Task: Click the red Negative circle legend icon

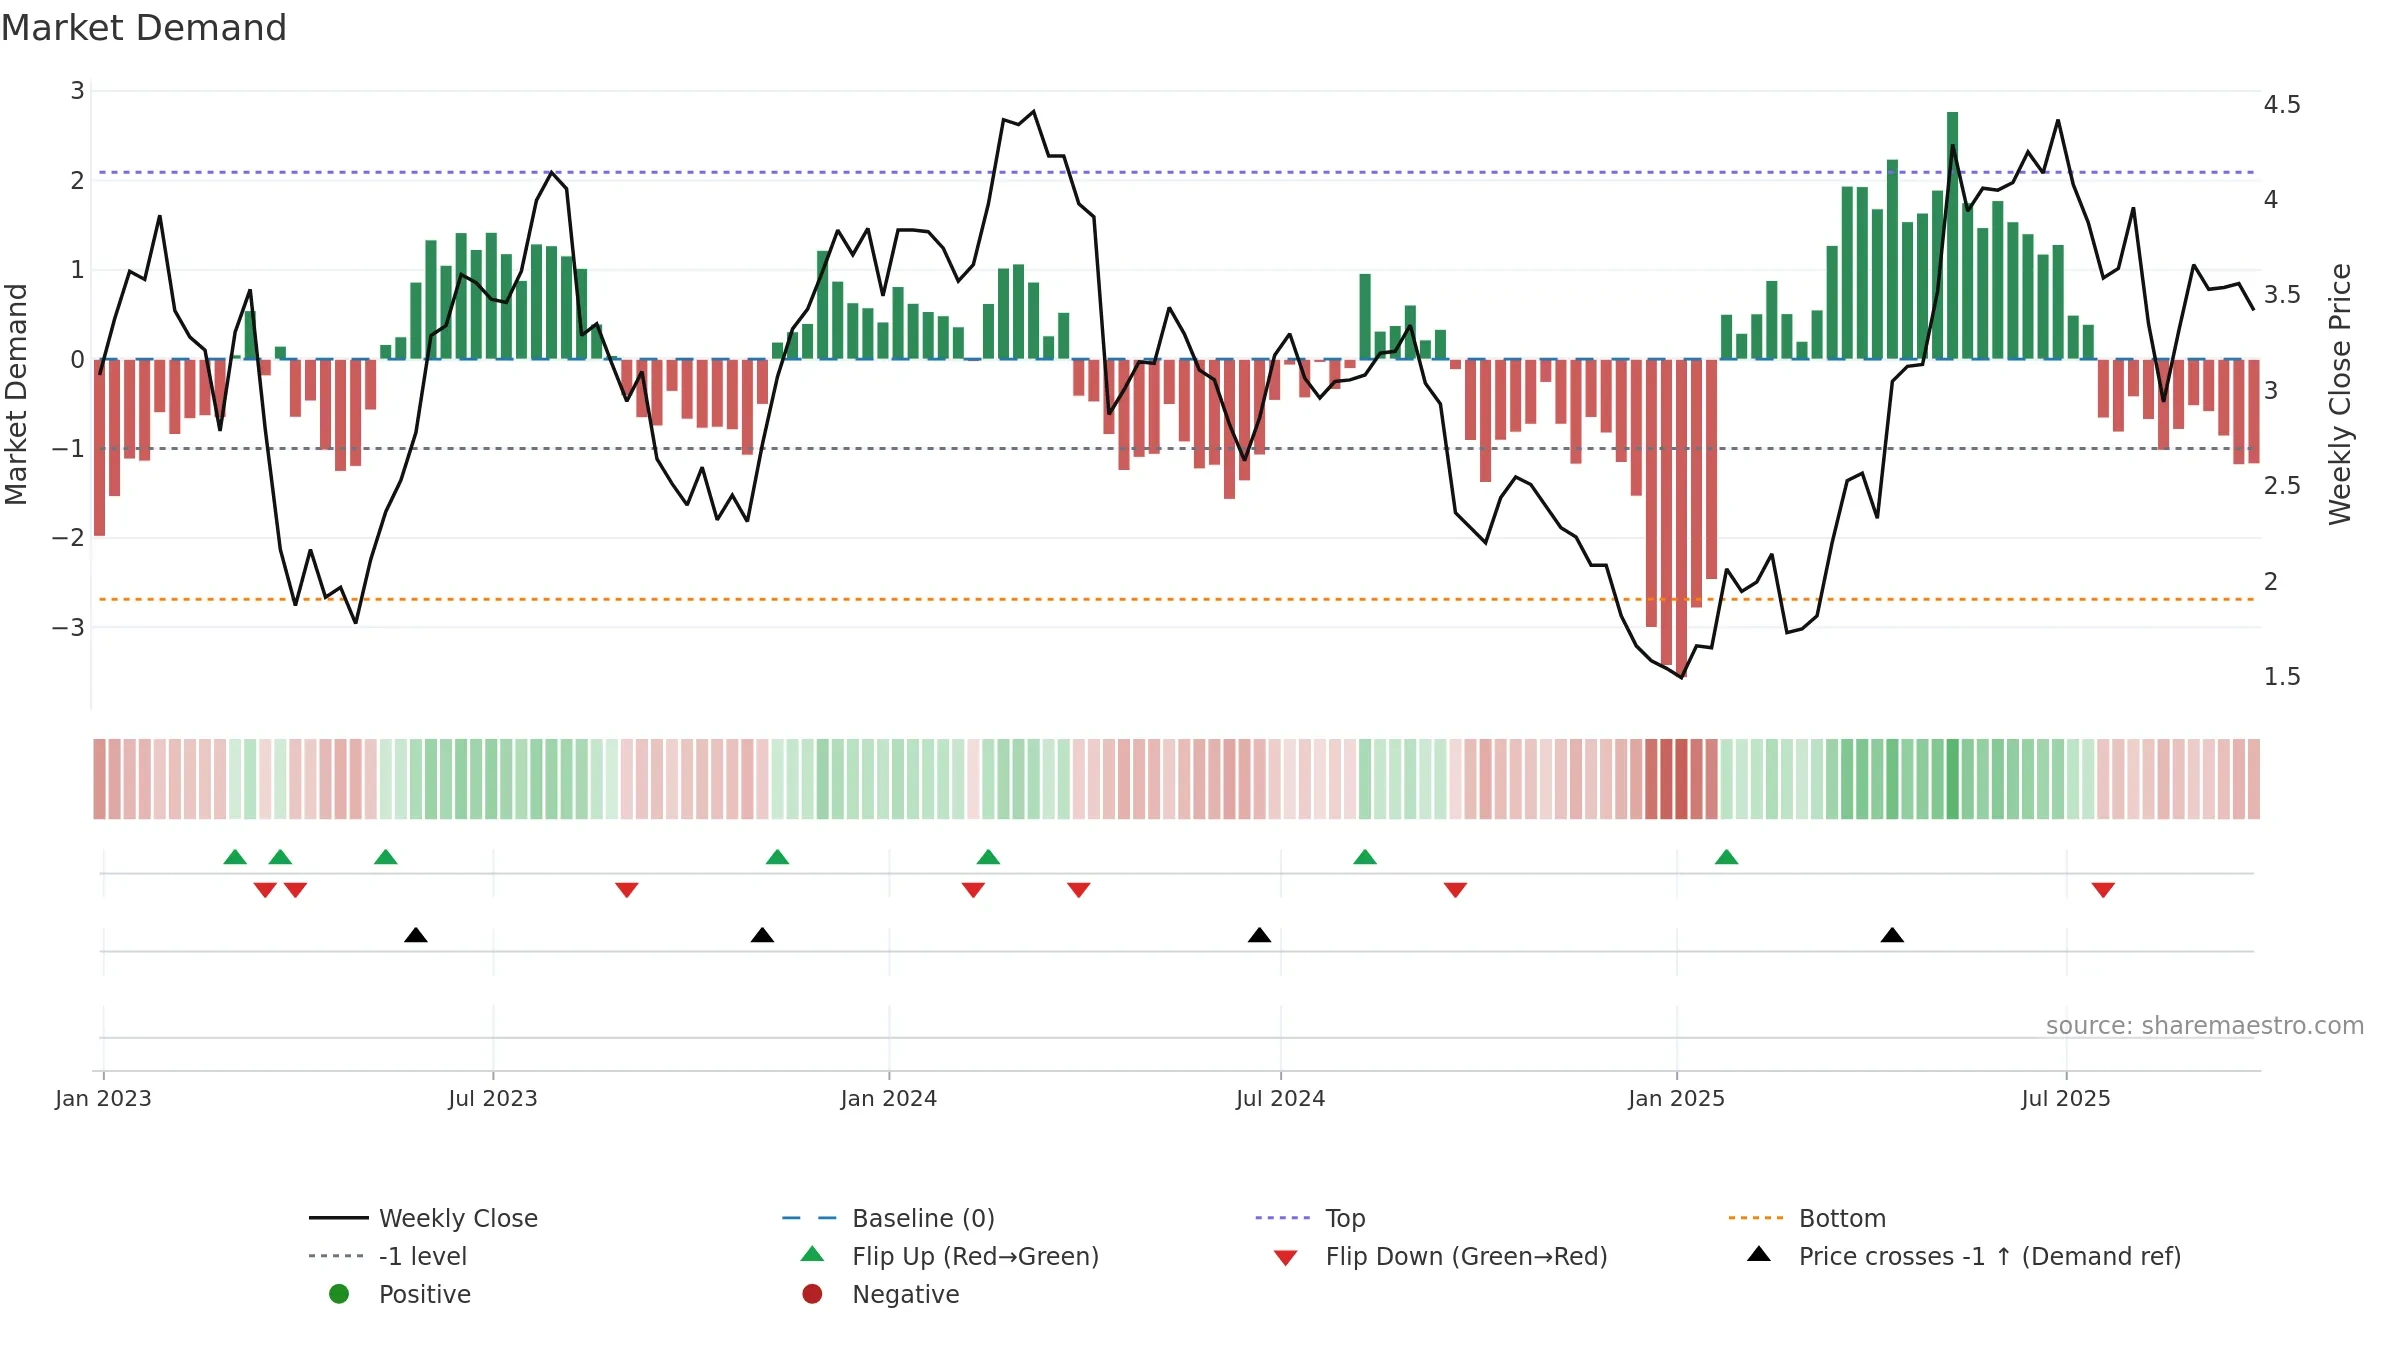Action: coord(812,1294)
